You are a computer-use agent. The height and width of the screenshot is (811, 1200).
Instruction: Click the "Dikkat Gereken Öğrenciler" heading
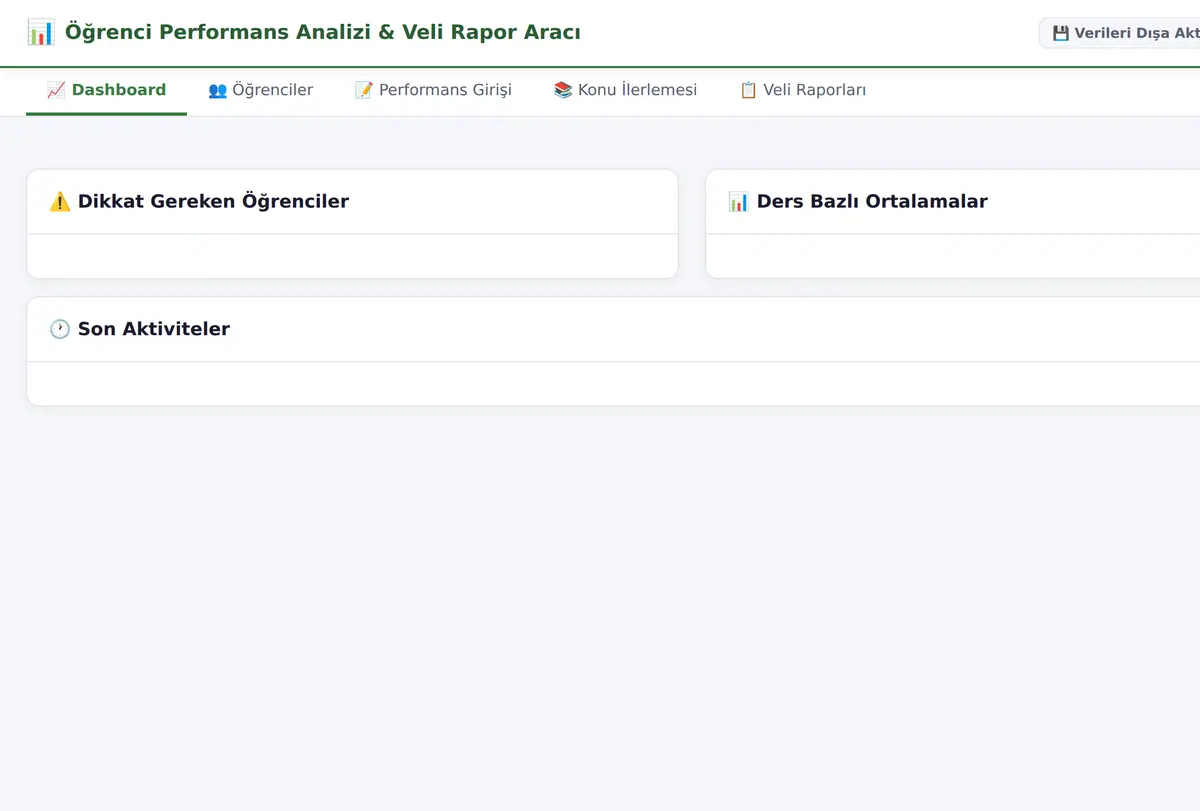click(213, 201)
